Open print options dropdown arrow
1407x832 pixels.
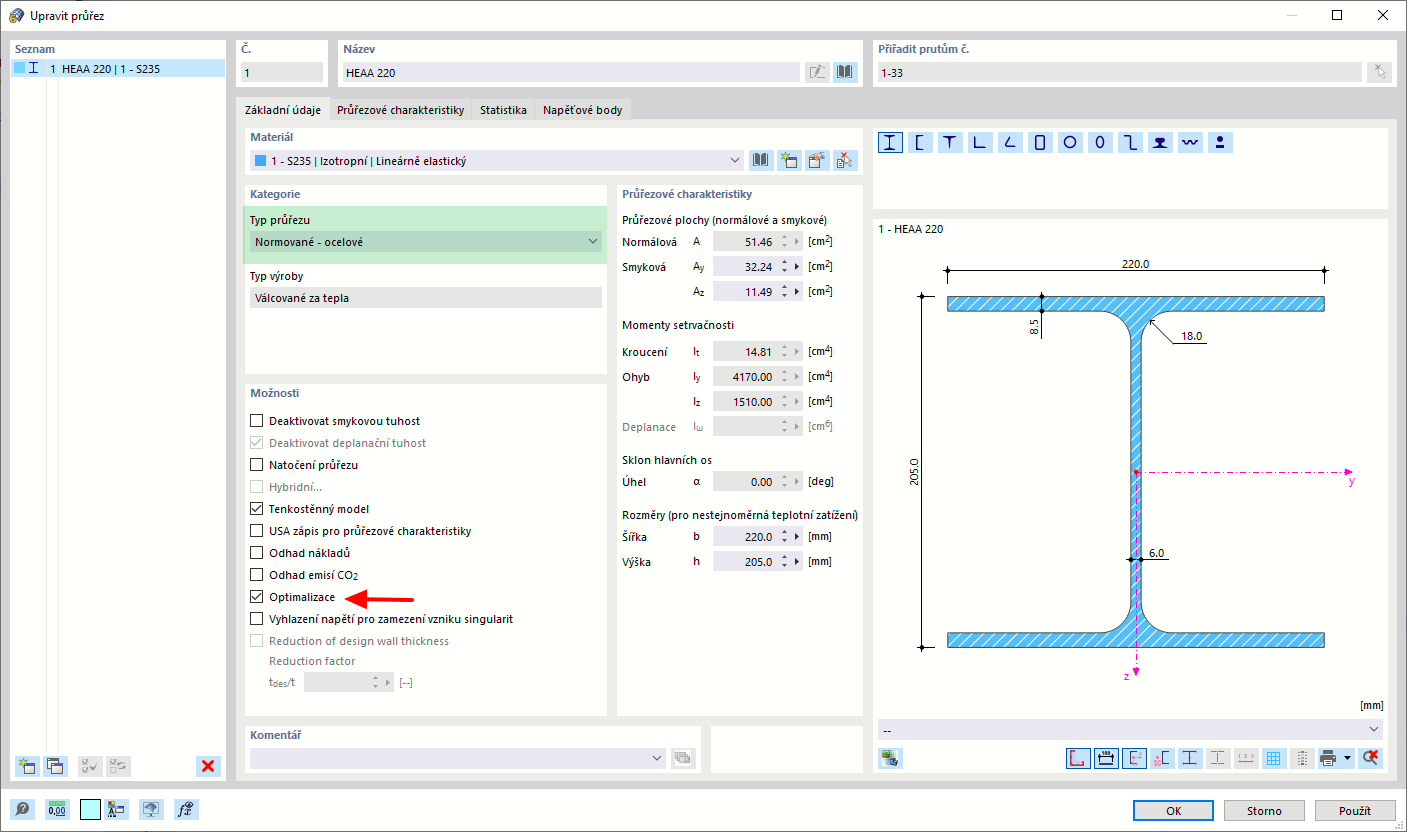[1348, 758]
